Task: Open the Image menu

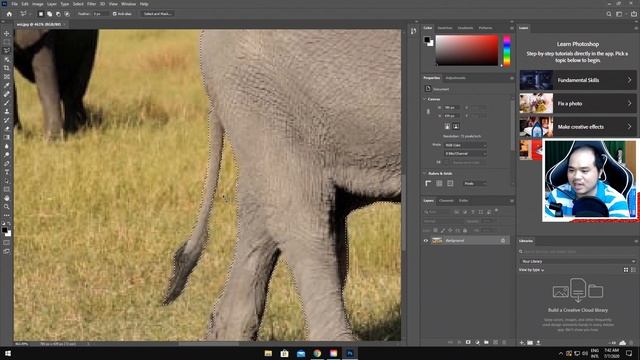Action: (x=38, y=4)
